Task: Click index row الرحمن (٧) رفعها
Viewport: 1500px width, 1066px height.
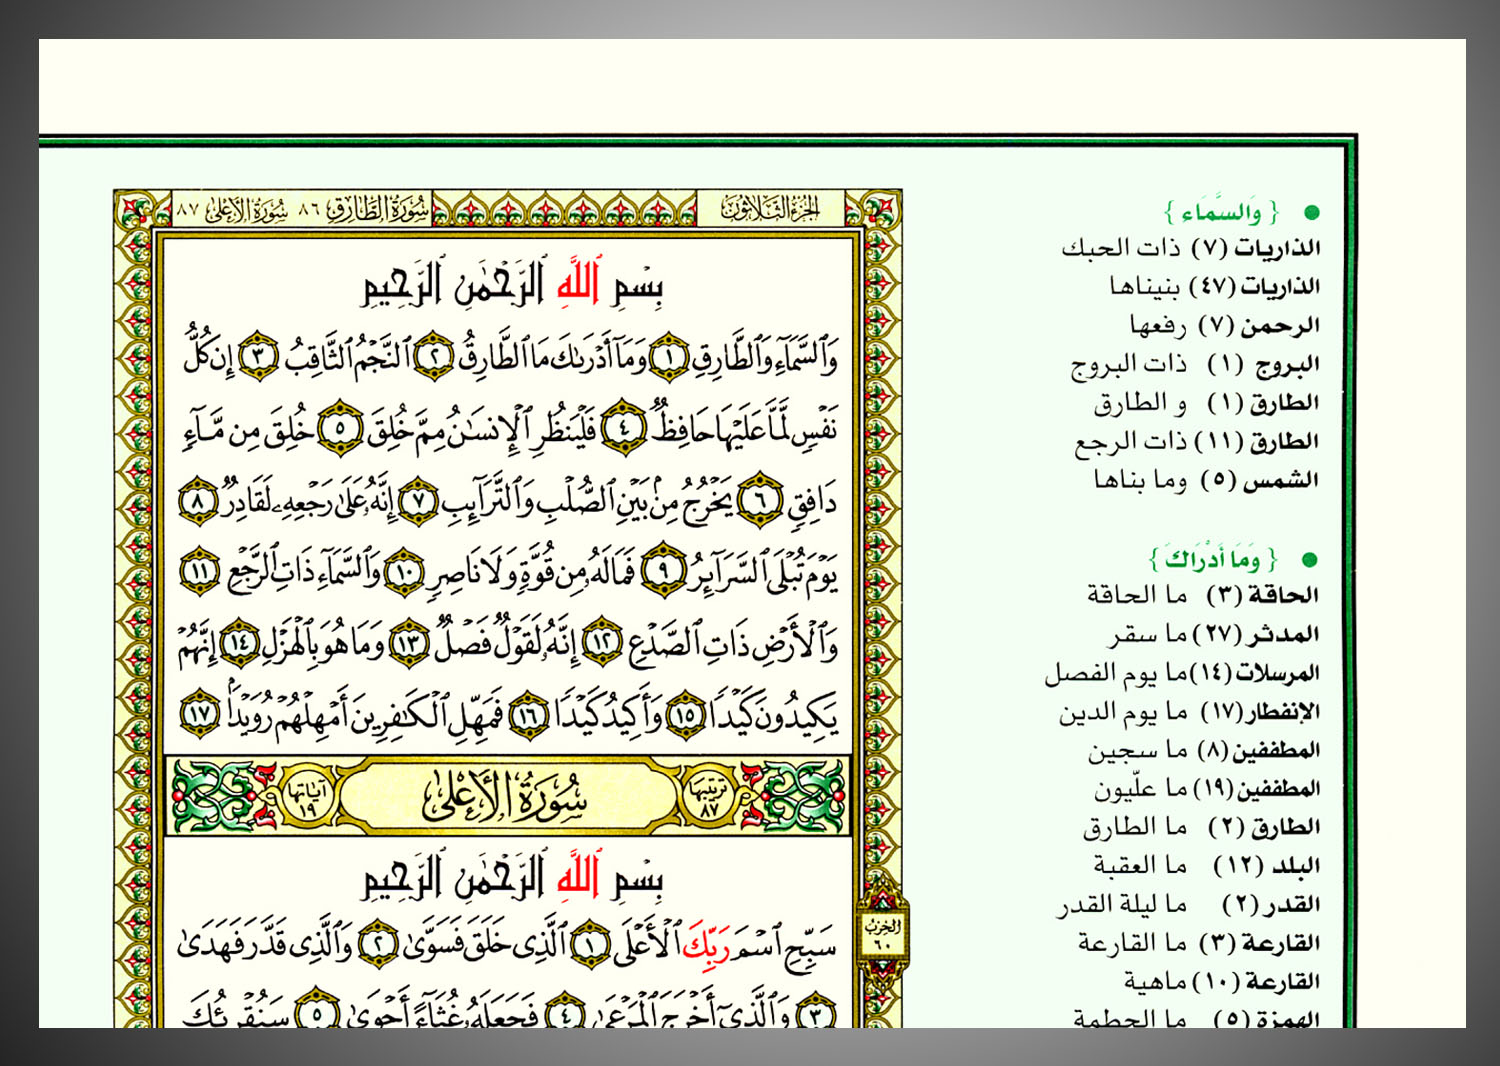Action: click(x=1224, y=326)
